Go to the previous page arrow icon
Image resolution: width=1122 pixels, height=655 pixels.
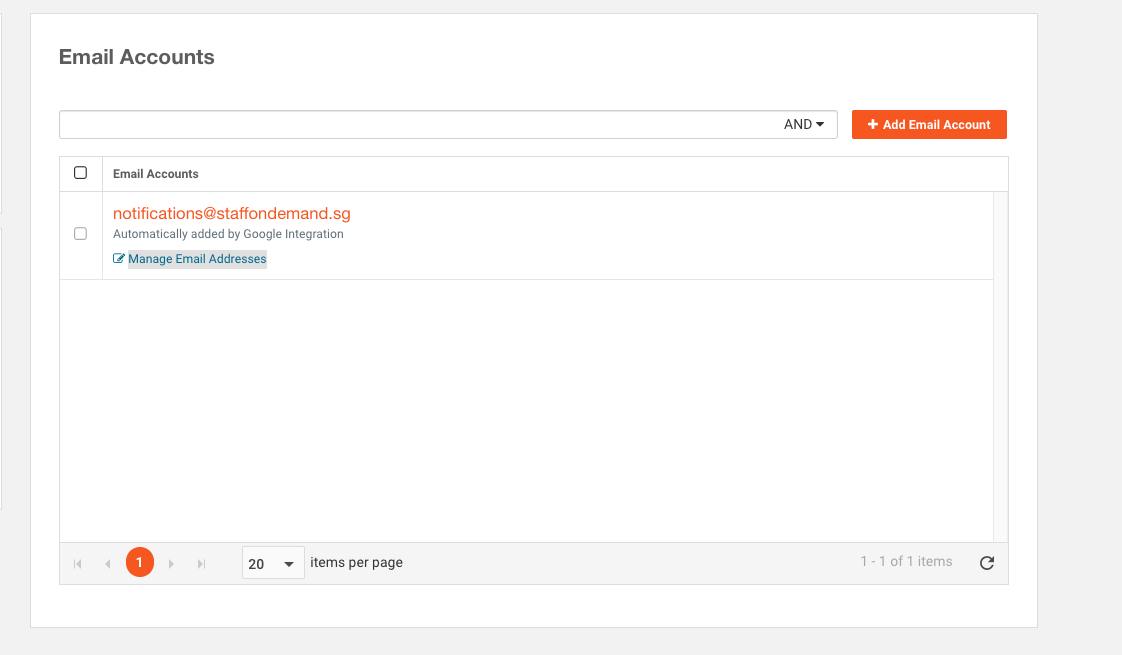tap(108, 564)
